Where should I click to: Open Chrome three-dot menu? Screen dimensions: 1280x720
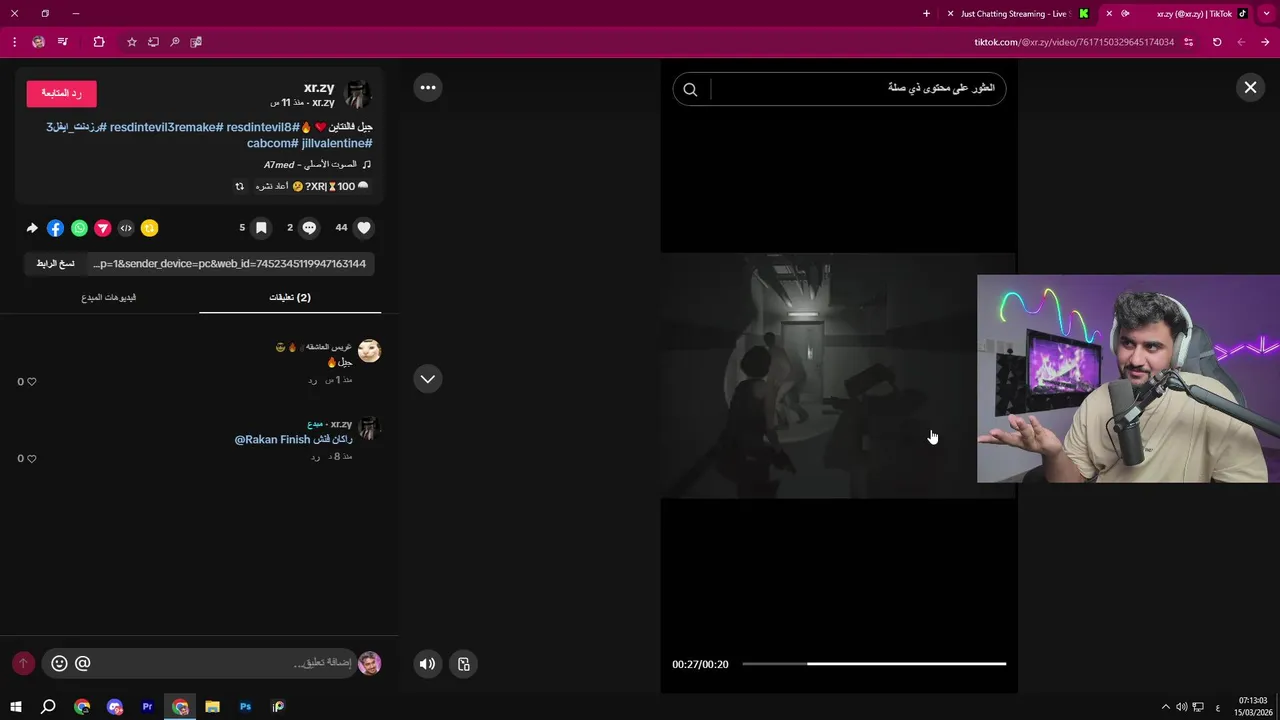[x=14, y=42]
